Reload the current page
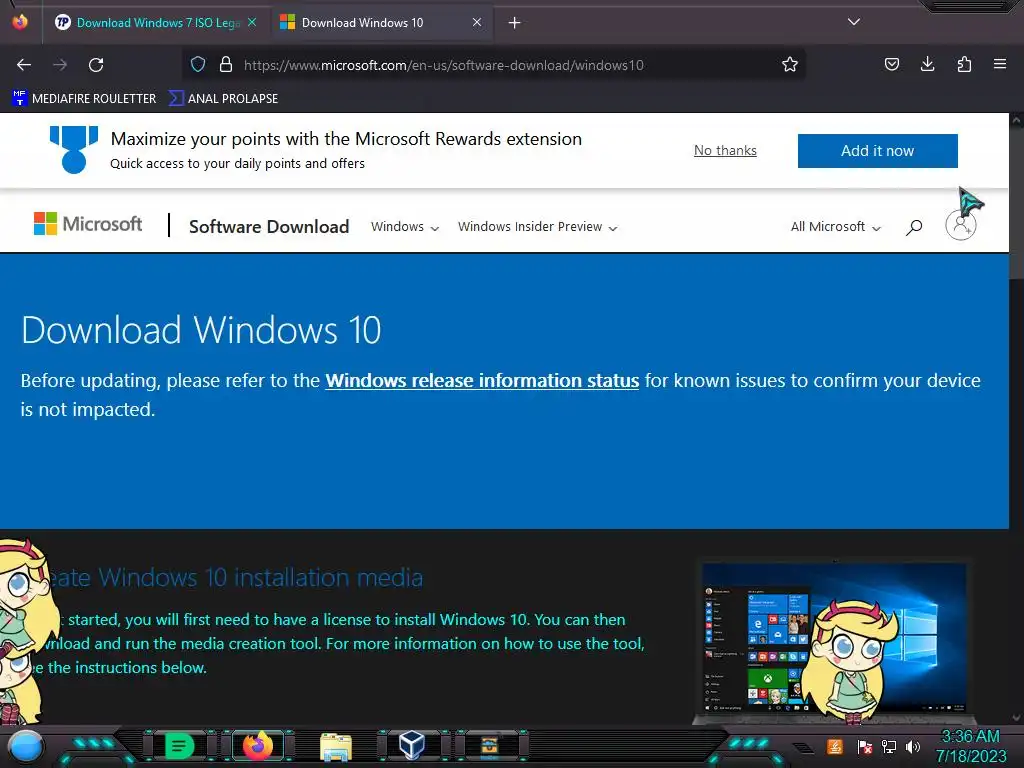This screenshot has width=1024, height=768. coord(96,65)
